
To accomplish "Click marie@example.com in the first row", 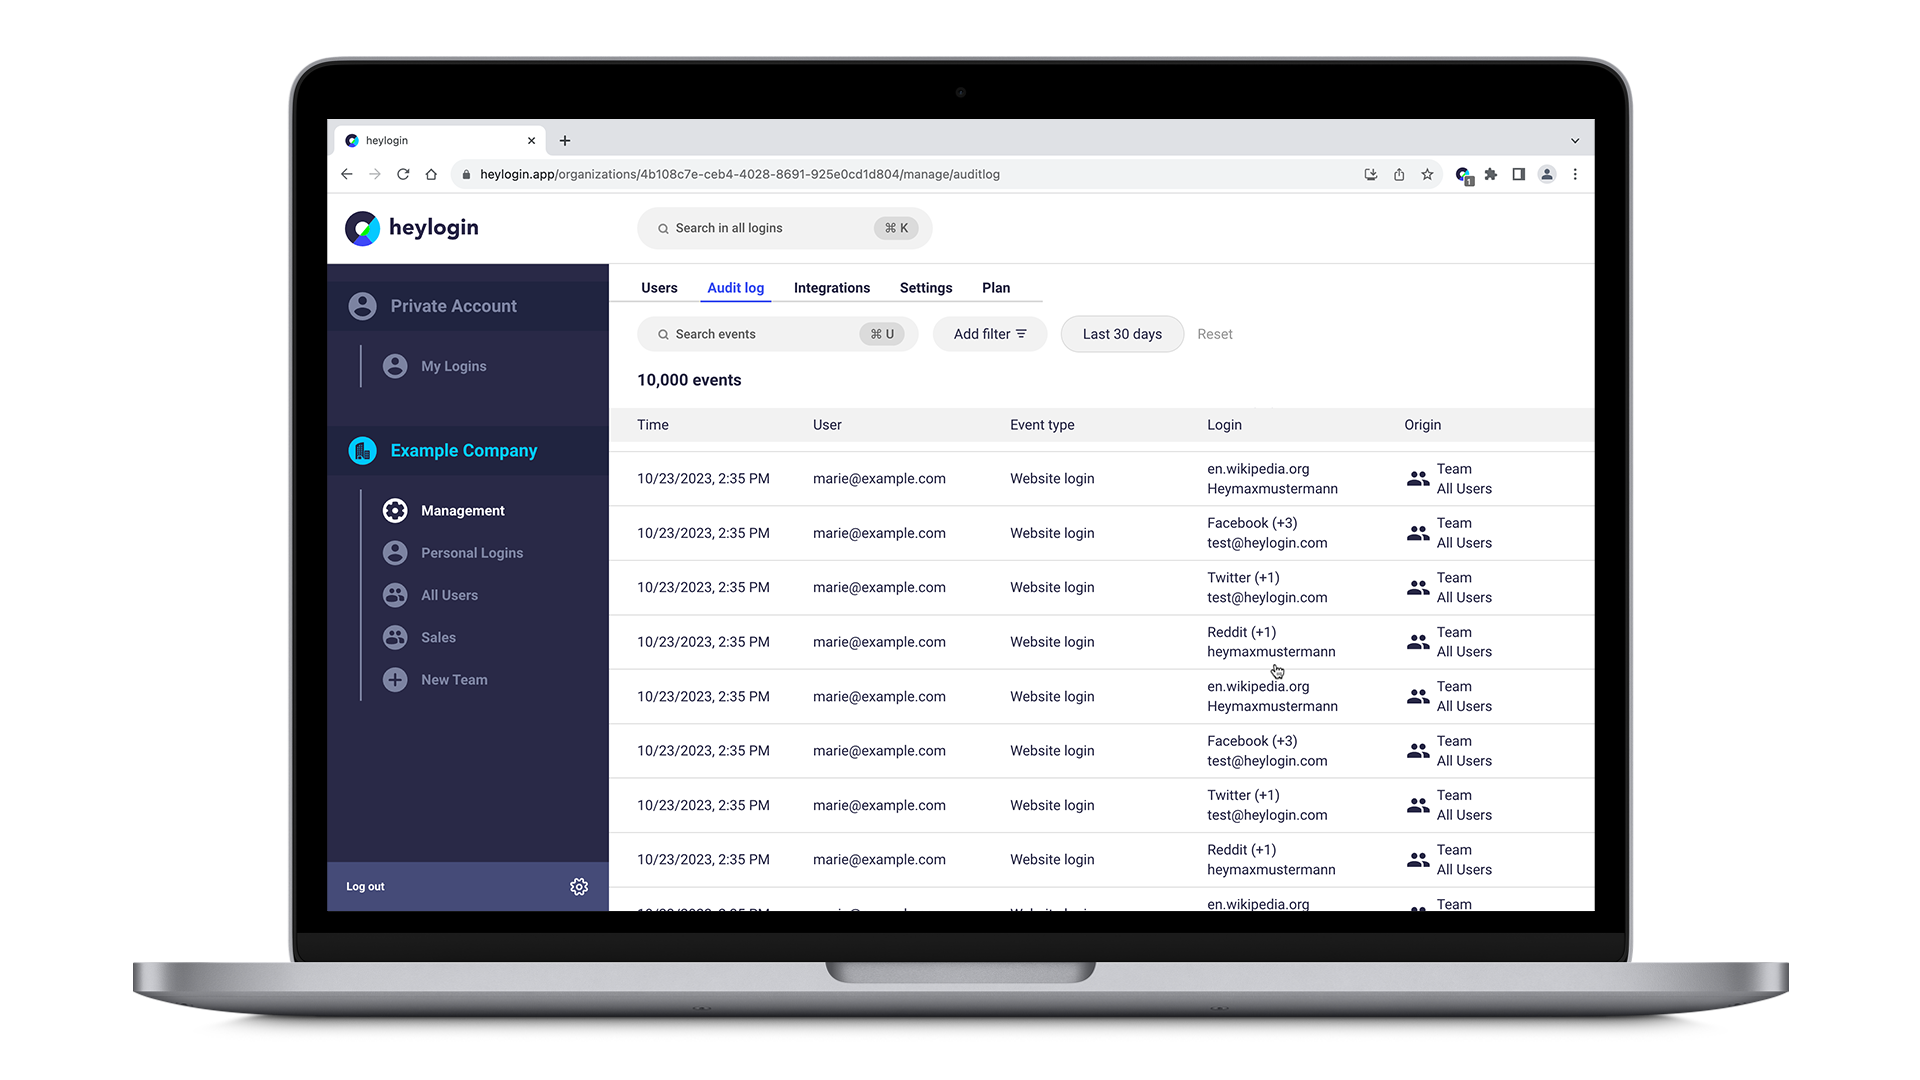I will click(879, 479).
